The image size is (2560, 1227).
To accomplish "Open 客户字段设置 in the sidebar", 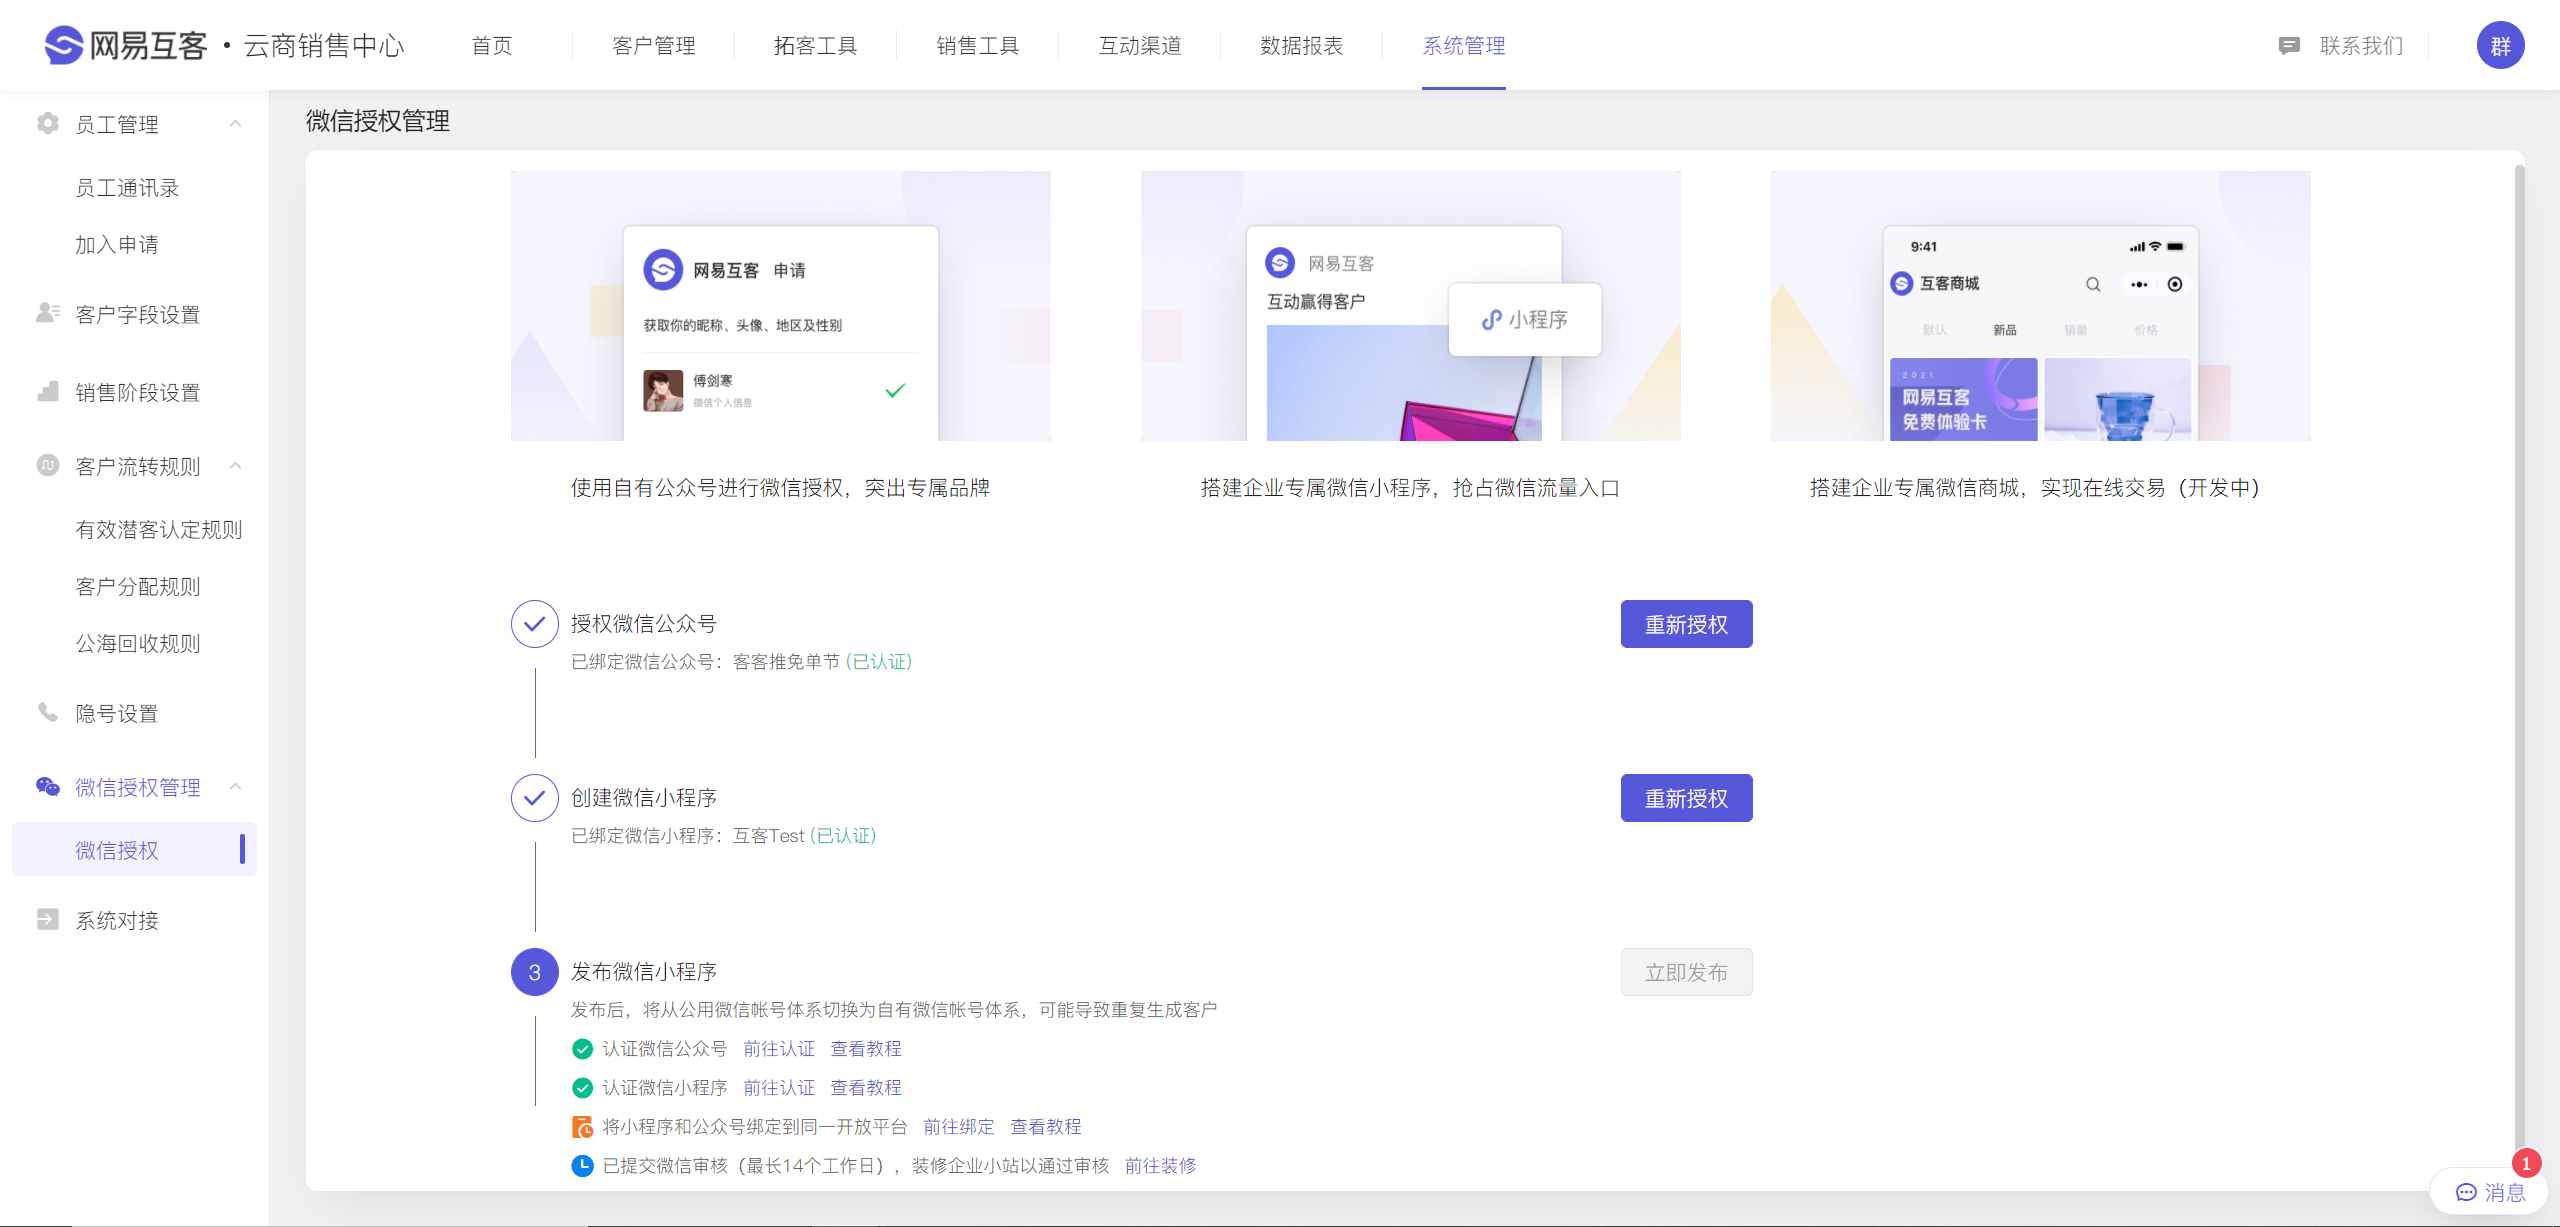I will 138,315.
